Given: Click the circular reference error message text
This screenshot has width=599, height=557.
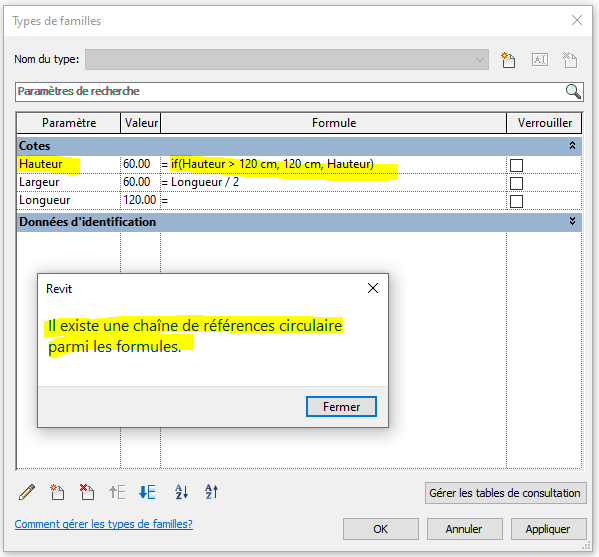Looking at the screenshot, I should tap(195, 336).
